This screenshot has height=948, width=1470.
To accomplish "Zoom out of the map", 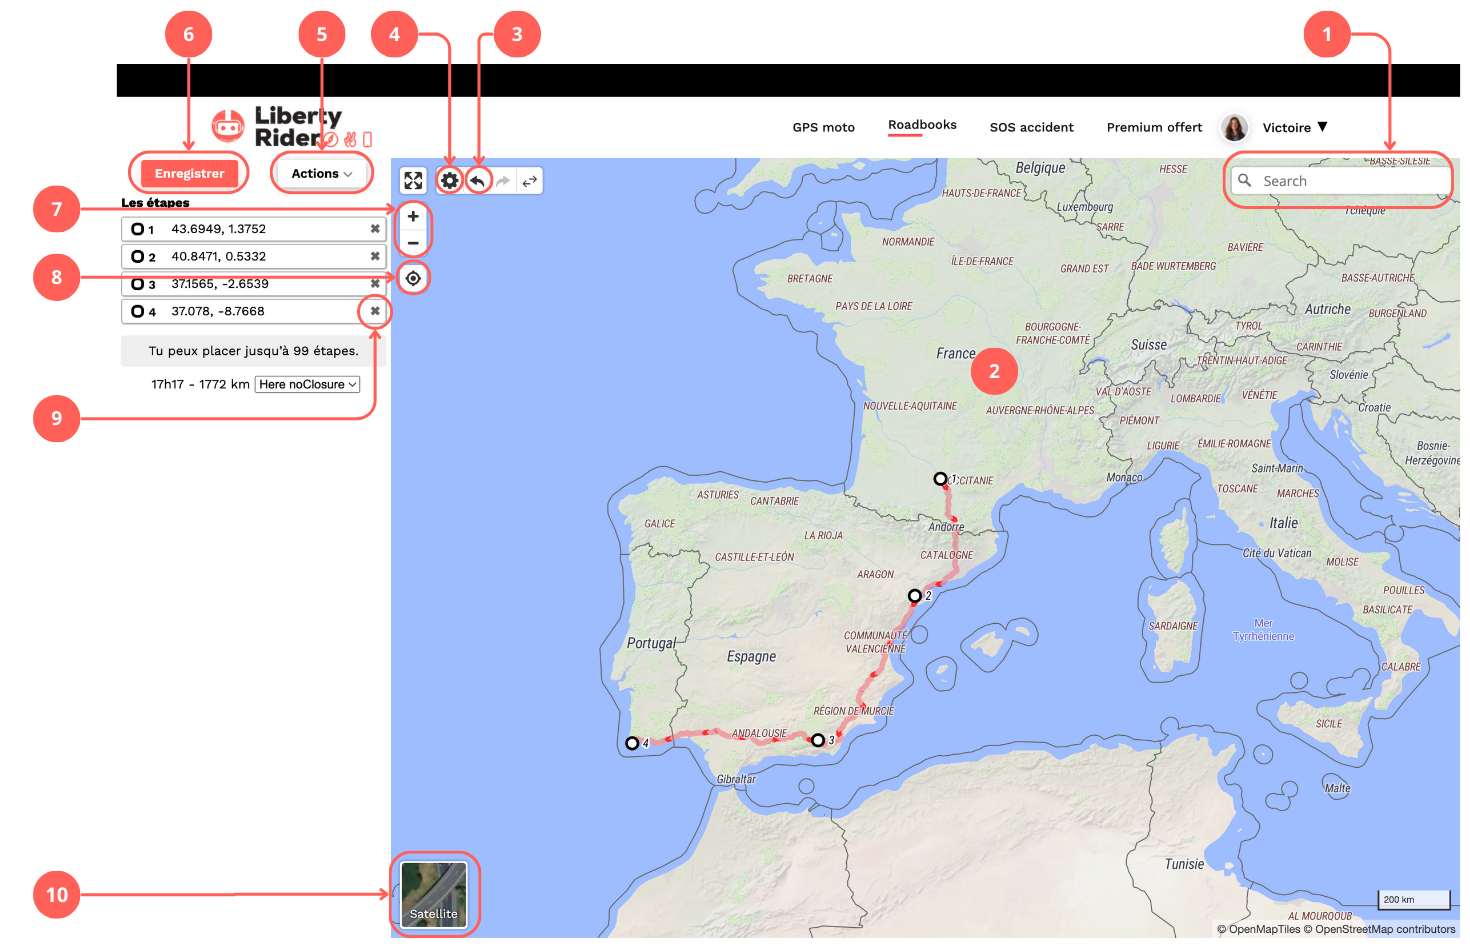I will click(x=413, y=243).
